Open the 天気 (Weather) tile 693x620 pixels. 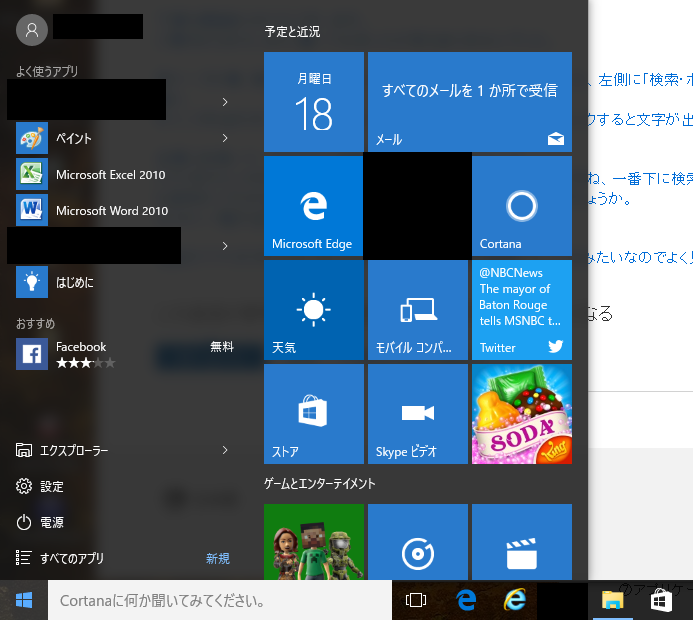tap(314, 310)
